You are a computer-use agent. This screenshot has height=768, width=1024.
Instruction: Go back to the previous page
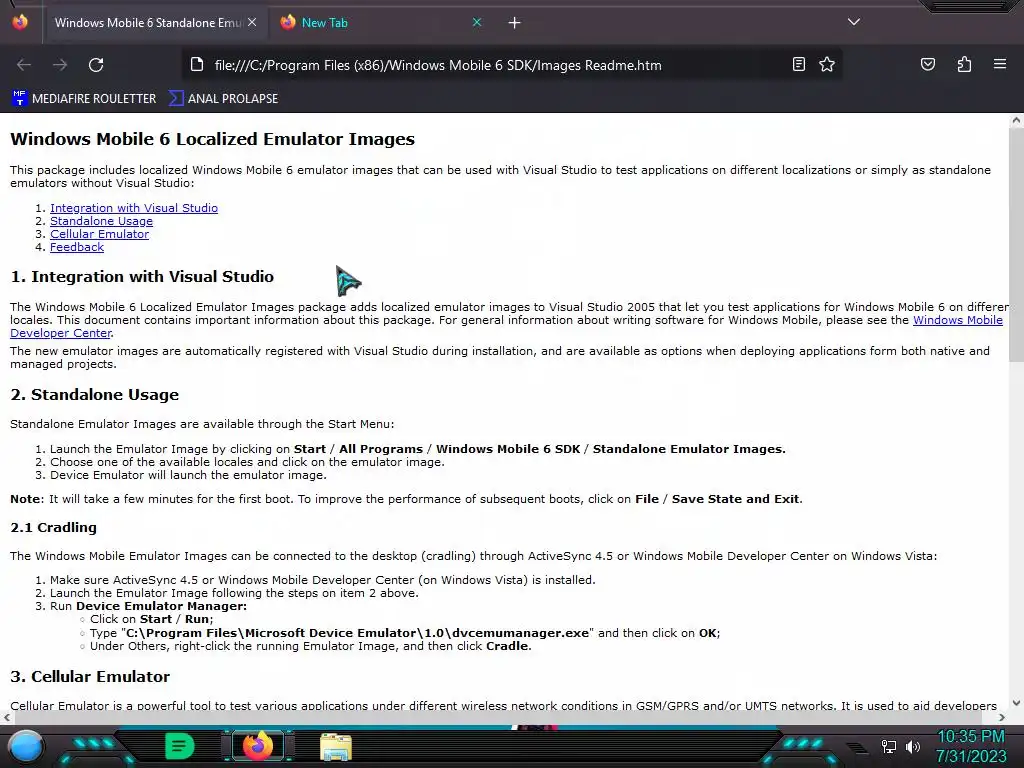tap(24, 65)
